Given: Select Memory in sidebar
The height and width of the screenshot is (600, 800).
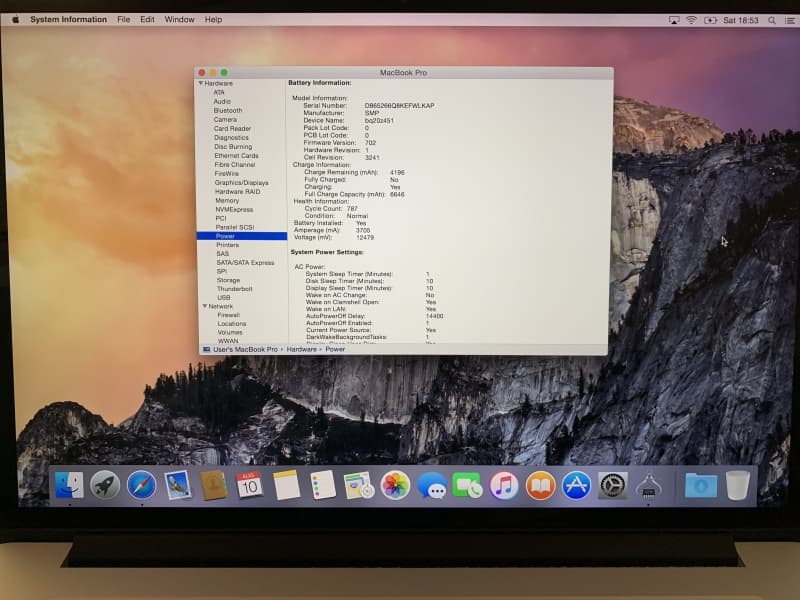Looking at the screenshot, I should [x=227, y=201].
